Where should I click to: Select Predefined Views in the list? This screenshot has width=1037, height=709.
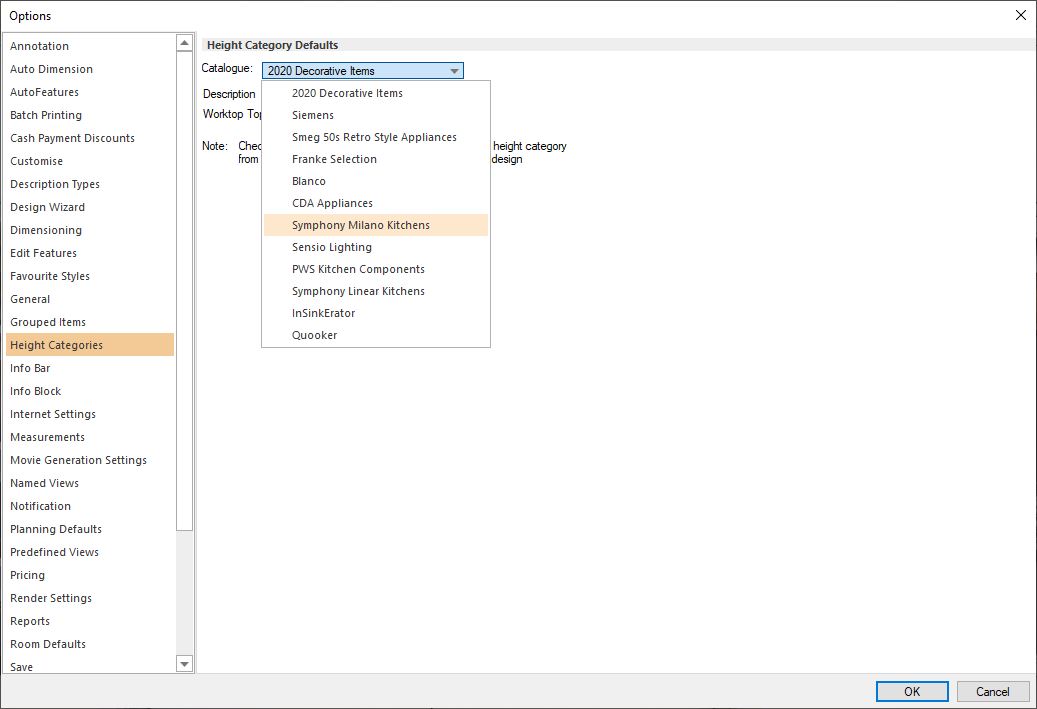[x=90, y=553]
